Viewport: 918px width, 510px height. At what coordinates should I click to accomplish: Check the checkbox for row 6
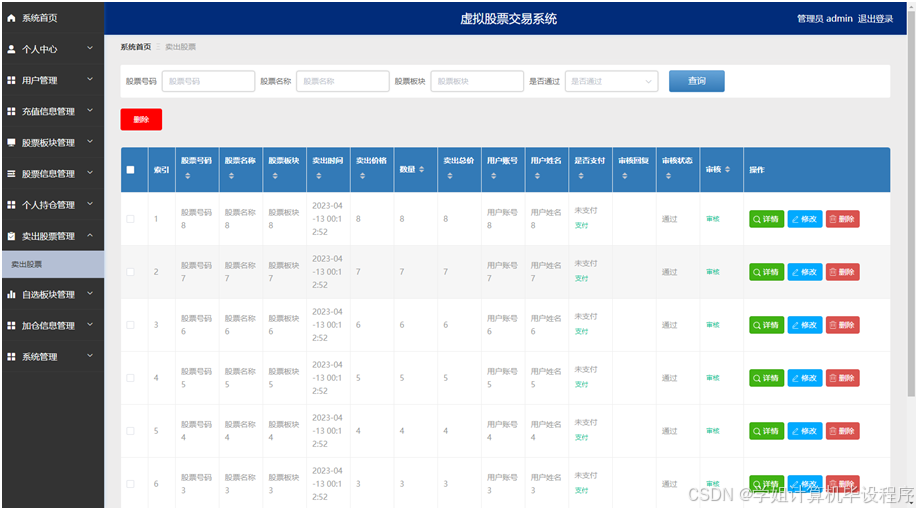[x=131, y=484]
